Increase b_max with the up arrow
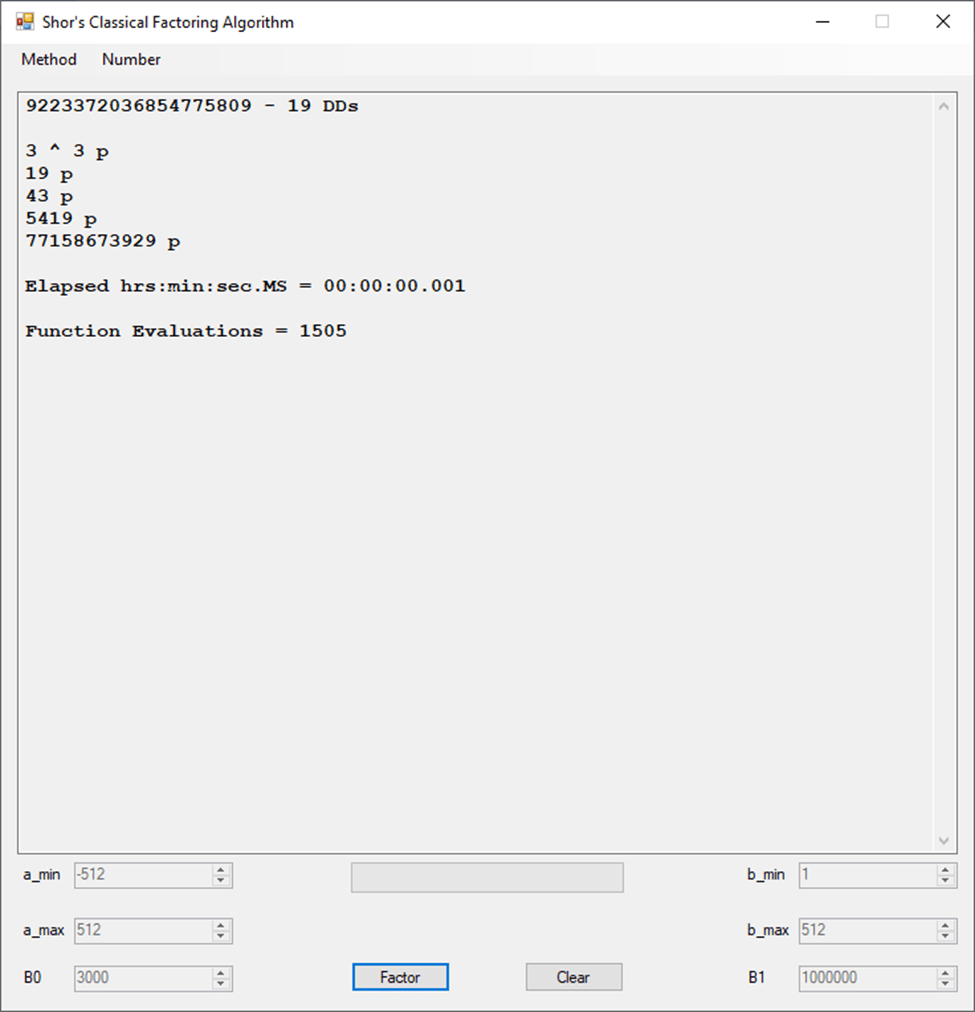The width and height of the screenshot is (975, 1012). click(945, 925)
